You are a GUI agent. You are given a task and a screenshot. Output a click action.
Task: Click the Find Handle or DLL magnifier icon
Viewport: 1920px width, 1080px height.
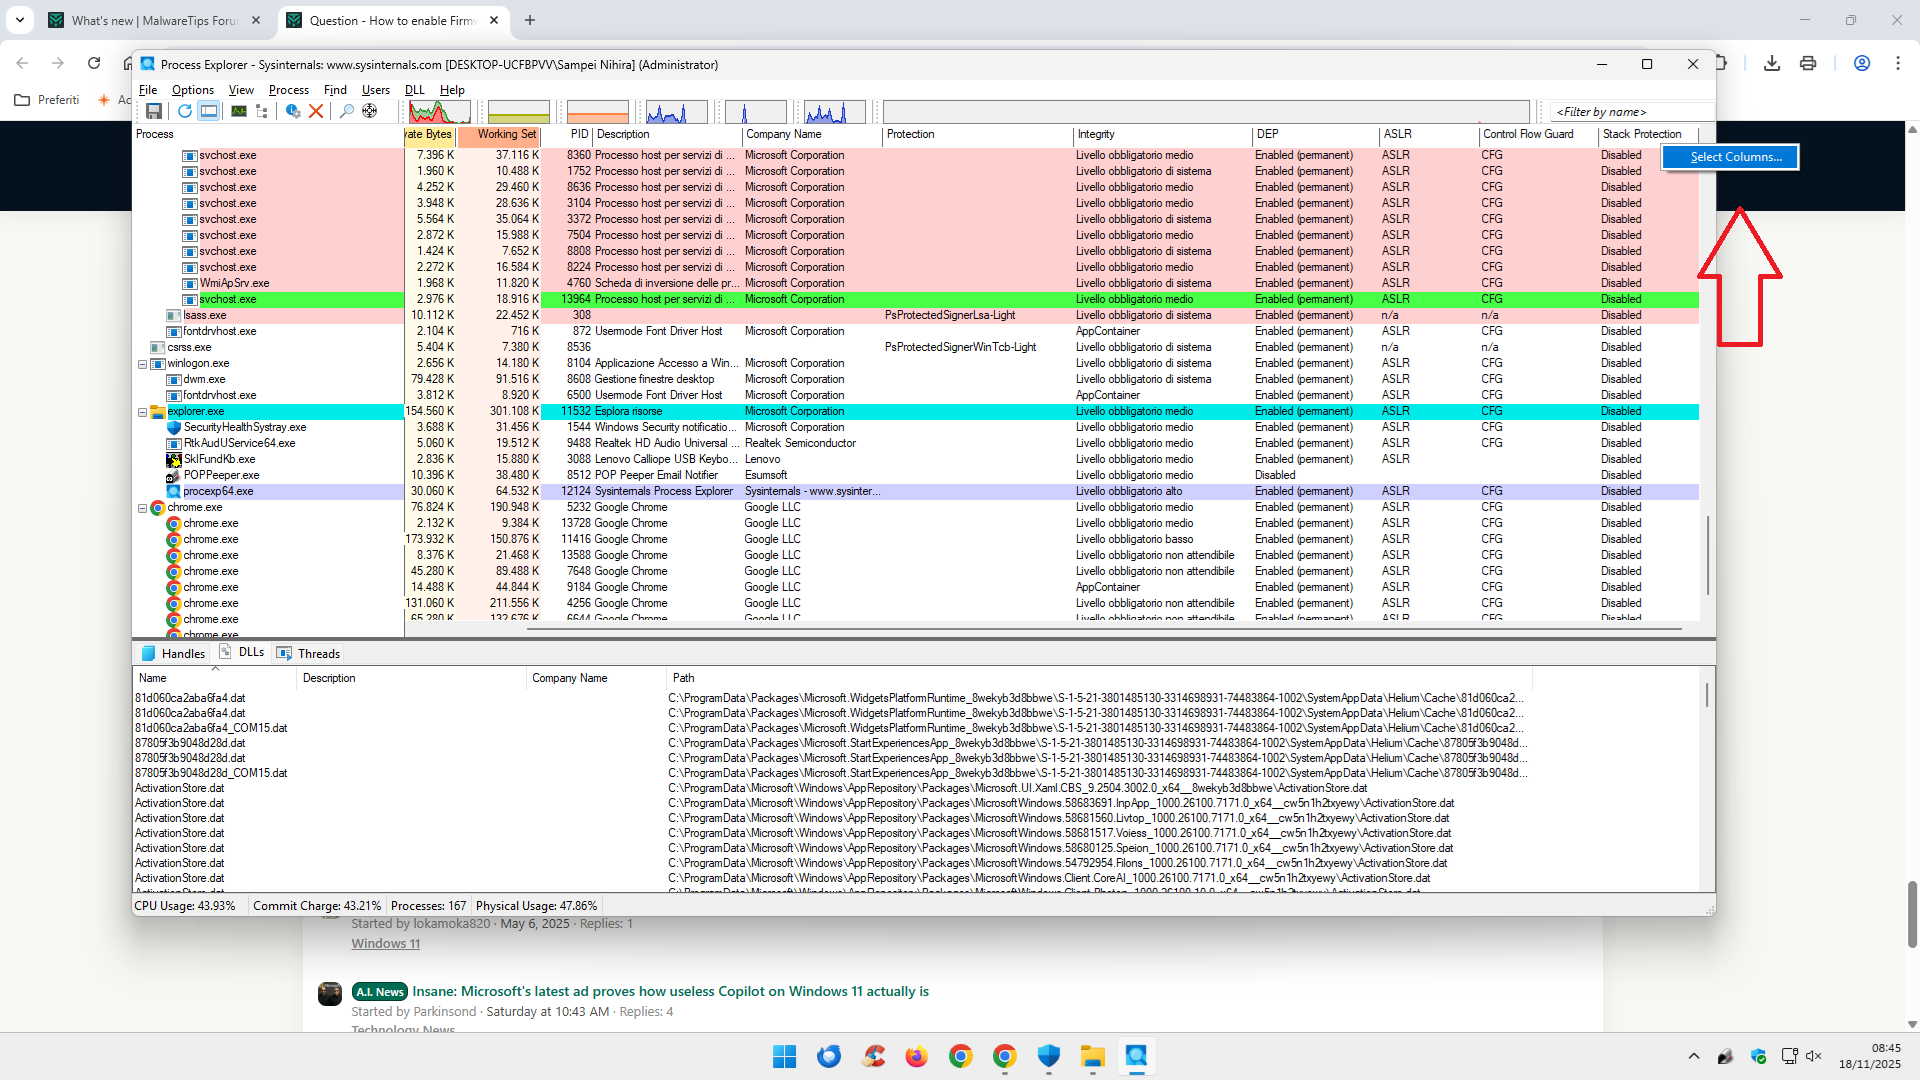[x=347, y=111]
